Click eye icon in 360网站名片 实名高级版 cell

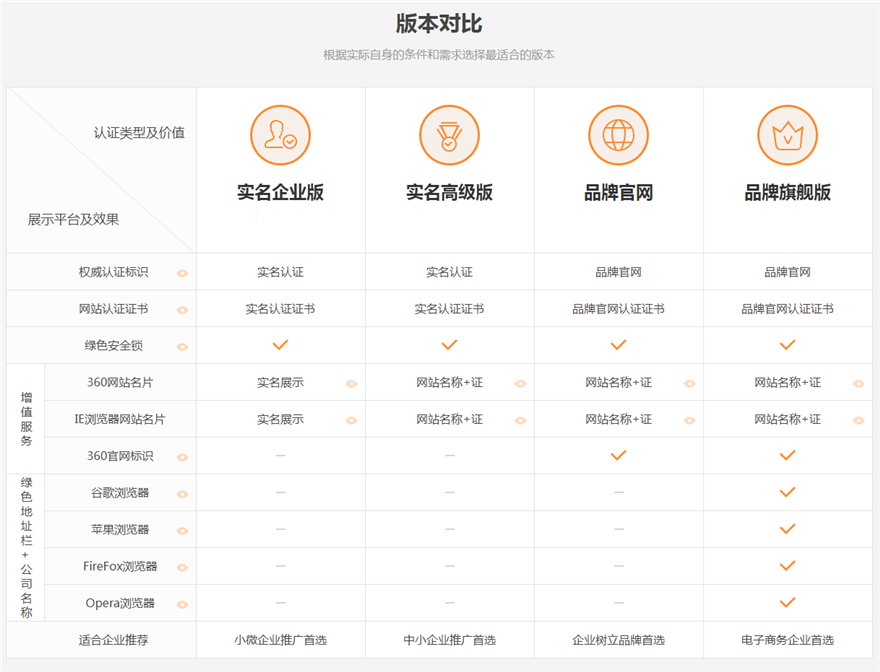tap(521, 384)
